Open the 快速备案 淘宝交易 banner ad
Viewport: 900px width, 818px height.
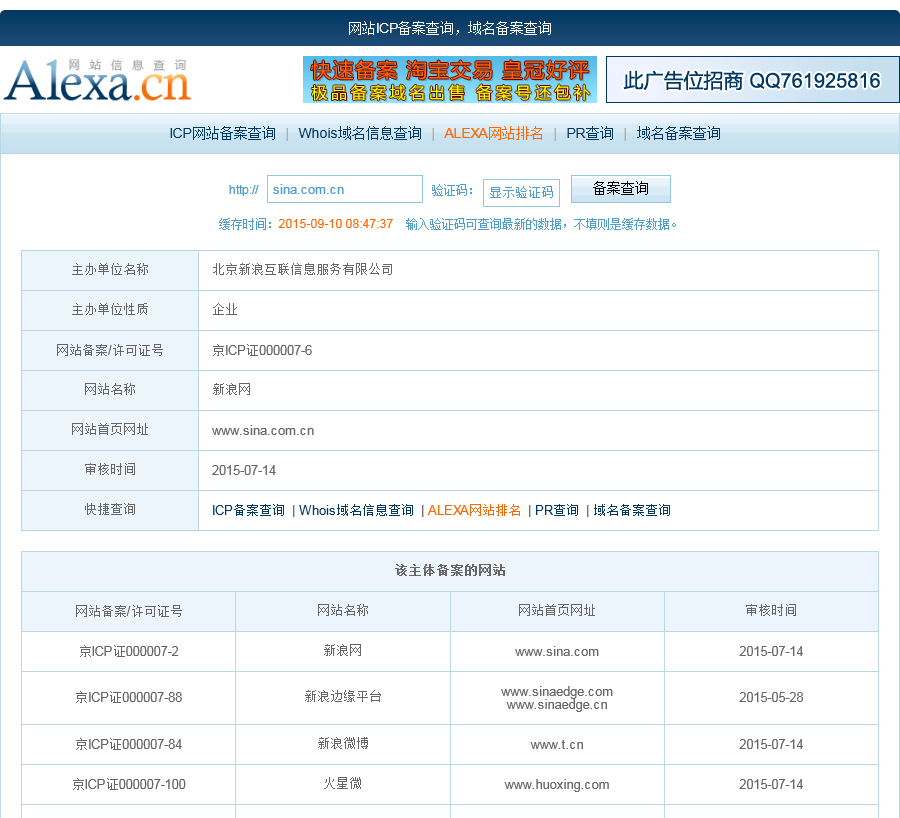click(449, 80)
